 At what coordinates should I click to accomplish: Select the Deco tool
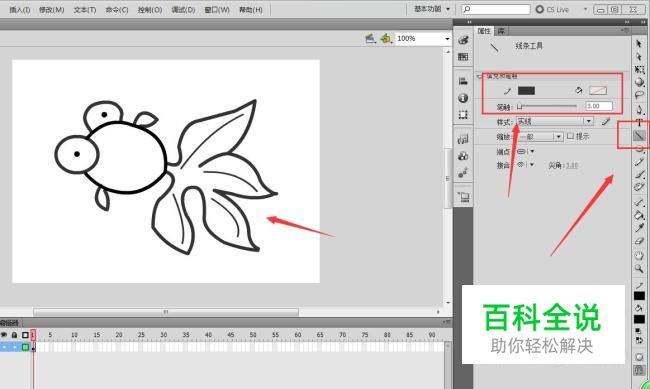(x=639, y=187)
